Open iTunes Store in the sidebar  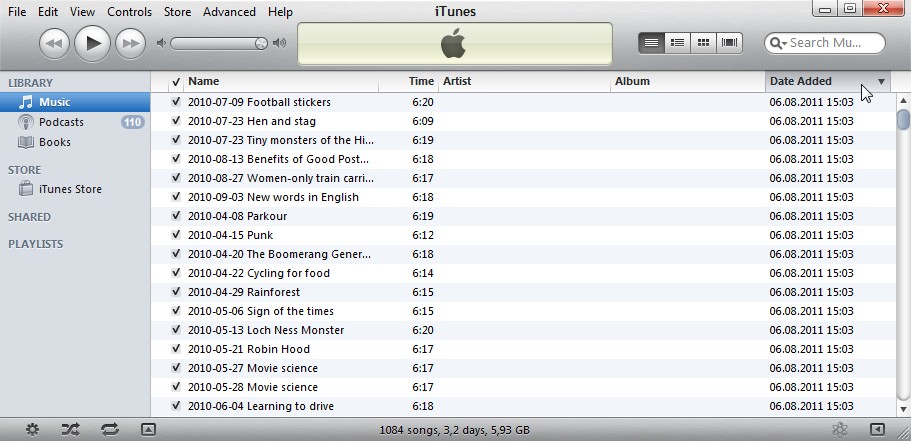(x=75, y=189)
